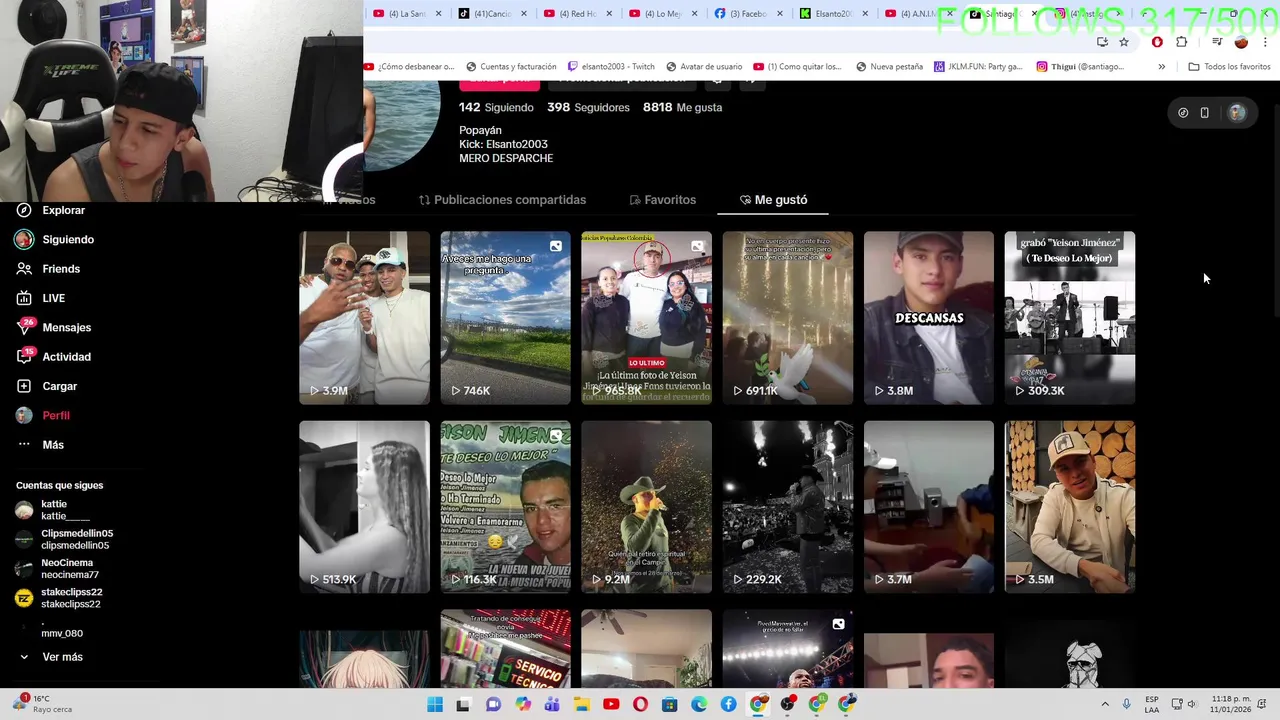Click the install app icon in address bar
1280x720 pixels.
coord(1102,42)
